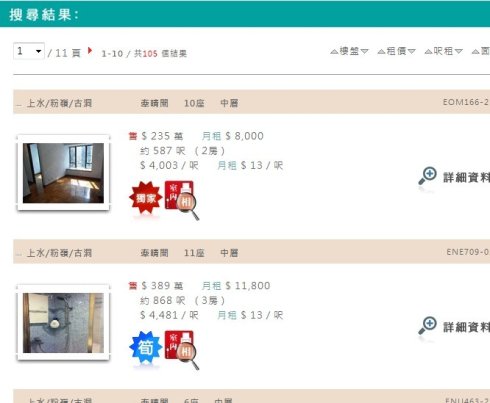
Task: Click the blue 筍 bargain badge
Action: [x=146, y=347]
